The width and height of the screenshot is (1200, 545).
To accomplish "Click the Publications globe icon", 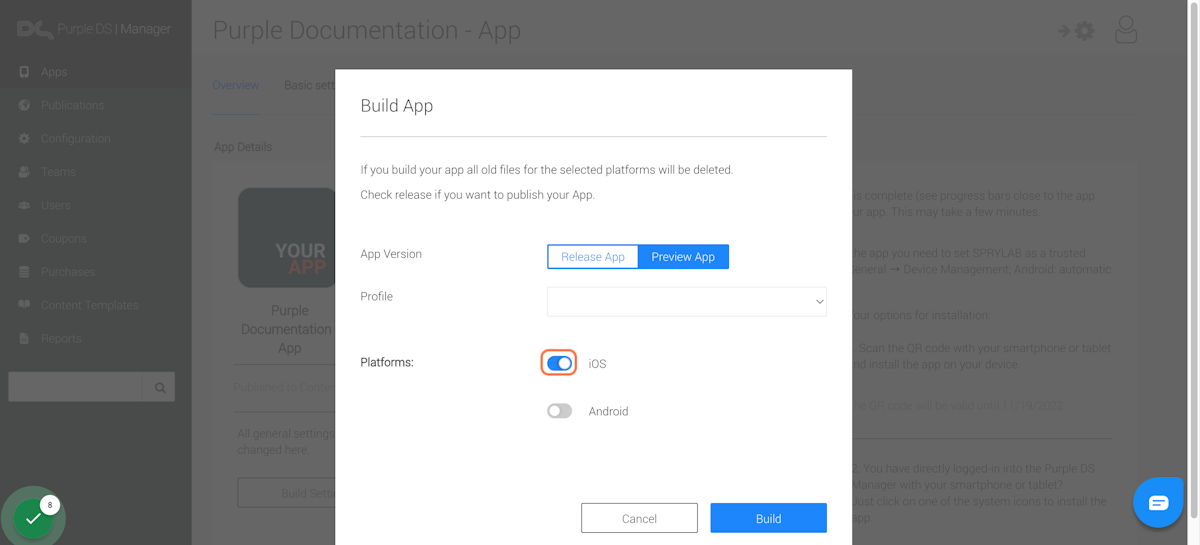I will (24, 105).
